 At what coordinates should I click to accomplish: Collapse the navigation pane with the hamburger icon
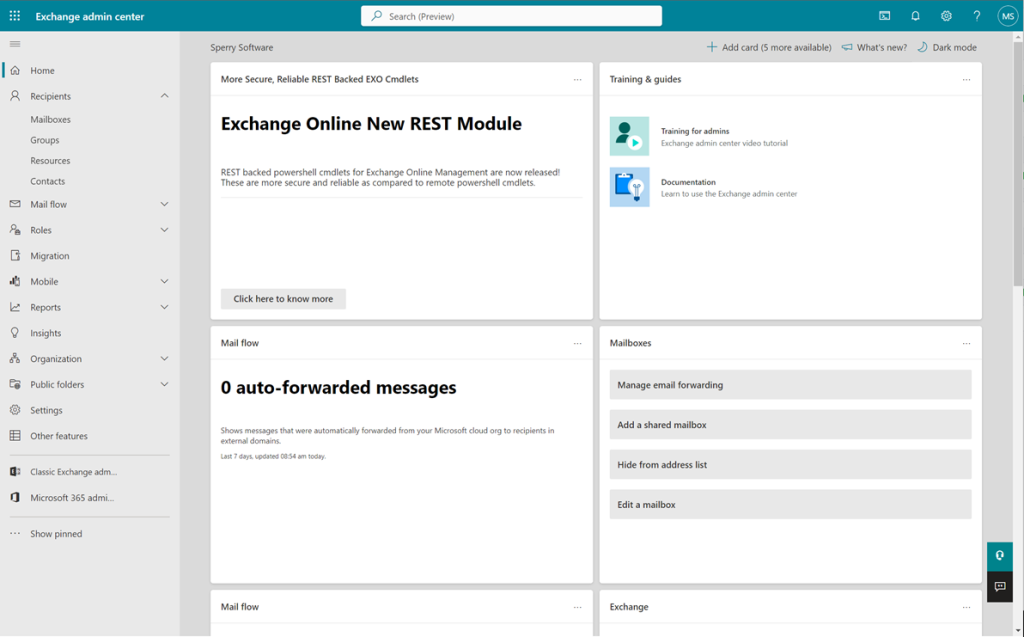[14, 44]
